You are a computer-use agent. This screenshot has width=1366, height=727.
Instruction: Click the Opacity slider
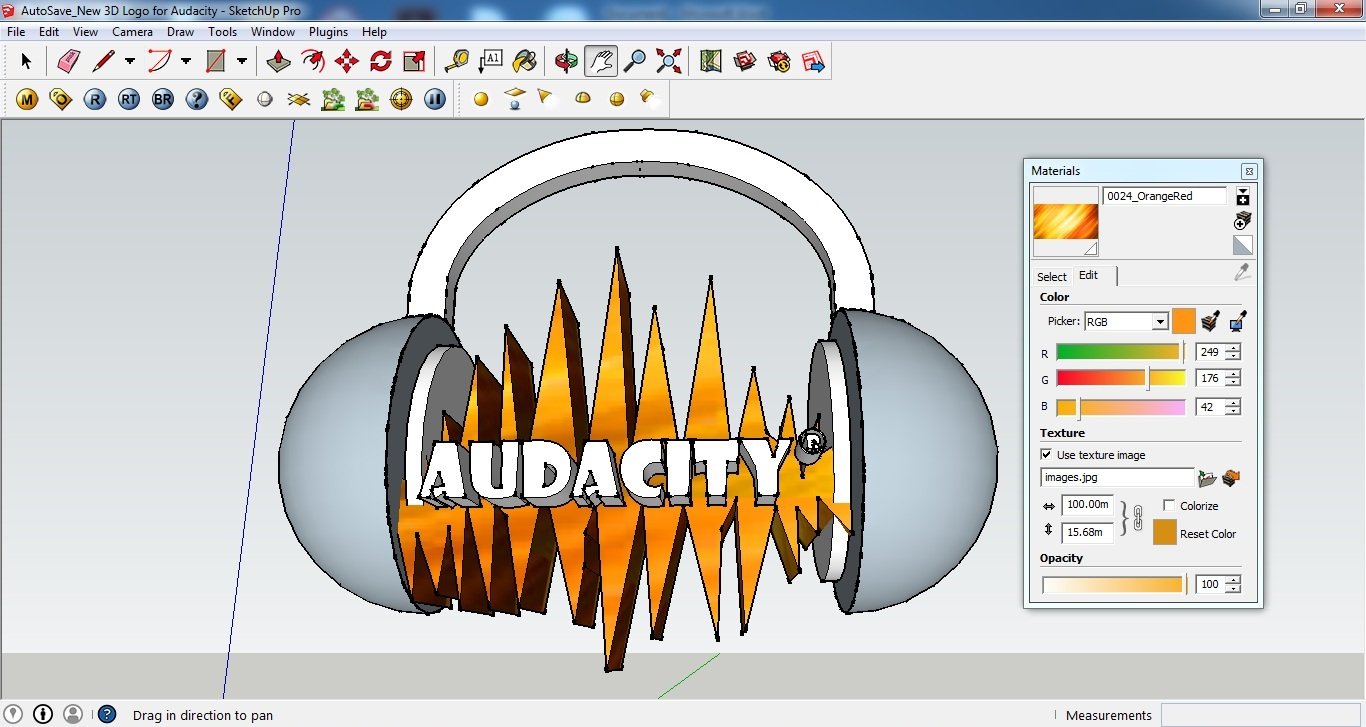(1112, 584)
